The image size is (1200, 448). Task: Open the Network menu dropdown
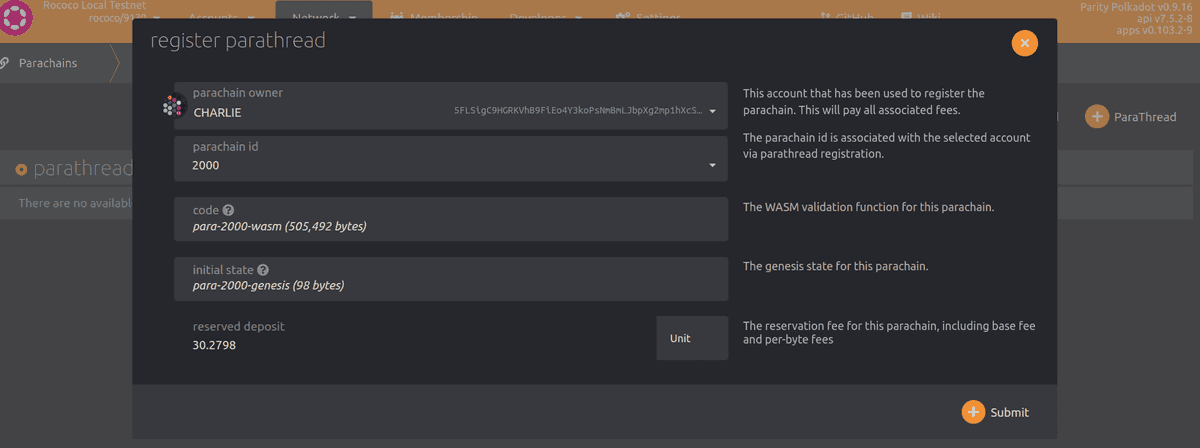point(324,17)
